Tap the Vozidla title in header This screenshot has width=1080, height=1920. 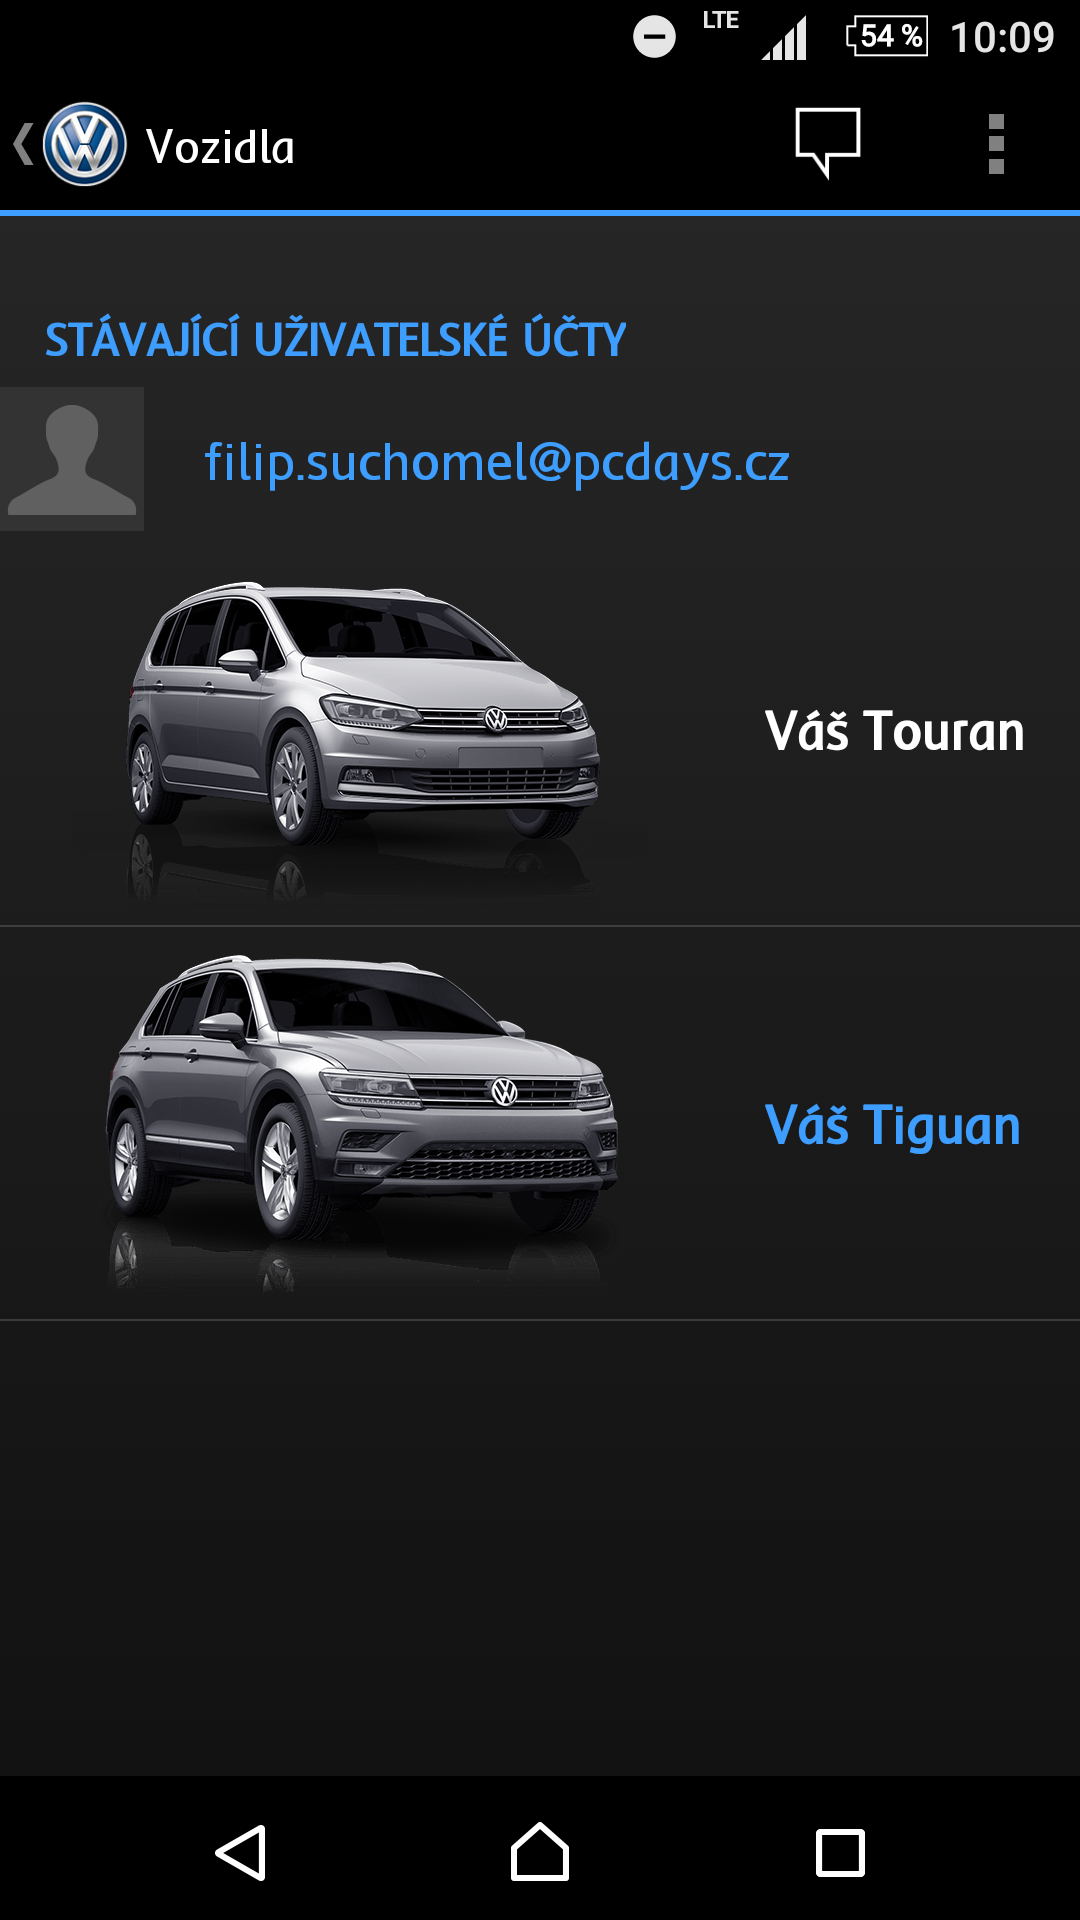(x=221, y=147)
